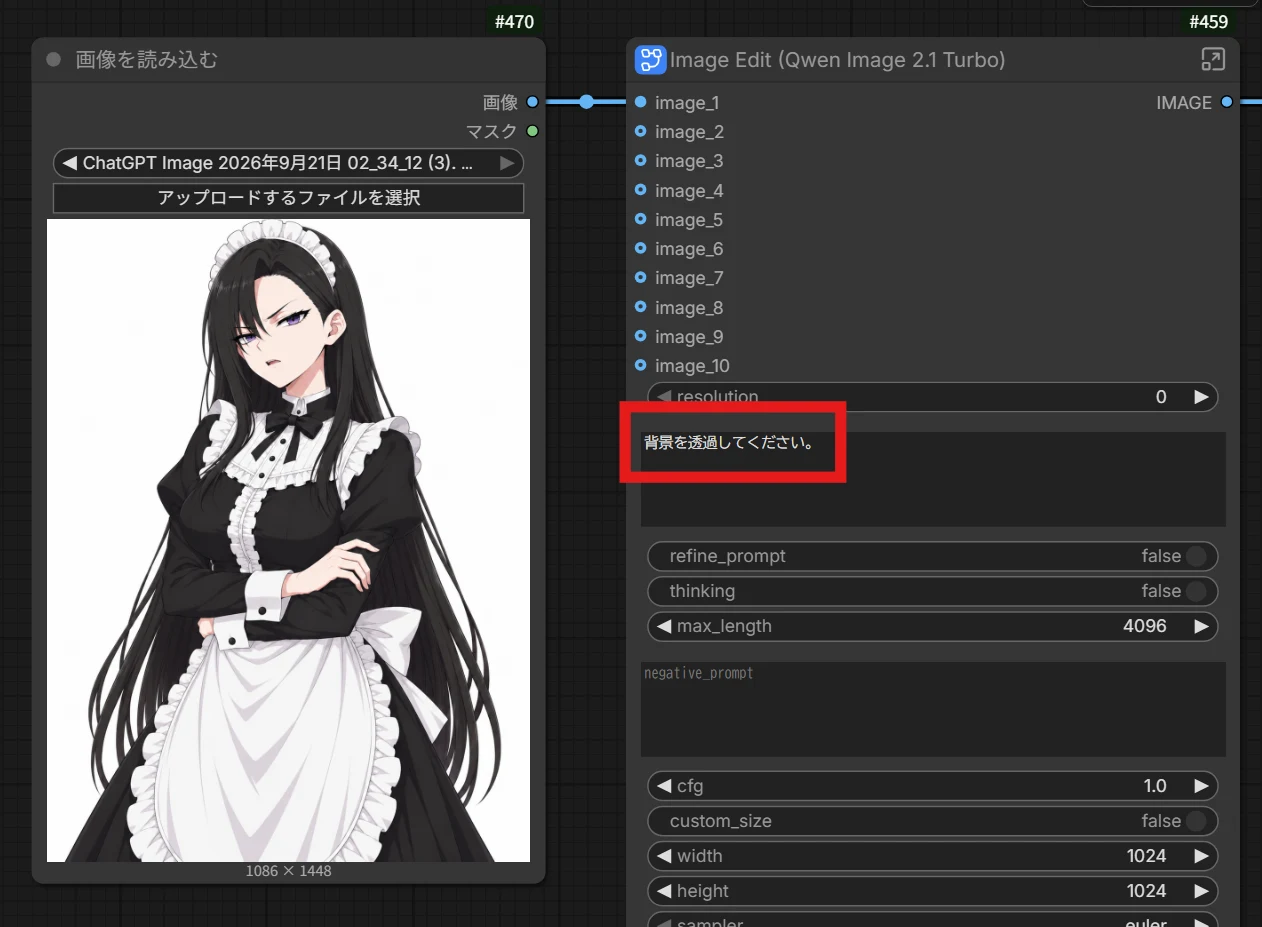Enable the thinking switch
Image resolution: width=1262 pixels, height=927 pixels.
(1195, 591)
